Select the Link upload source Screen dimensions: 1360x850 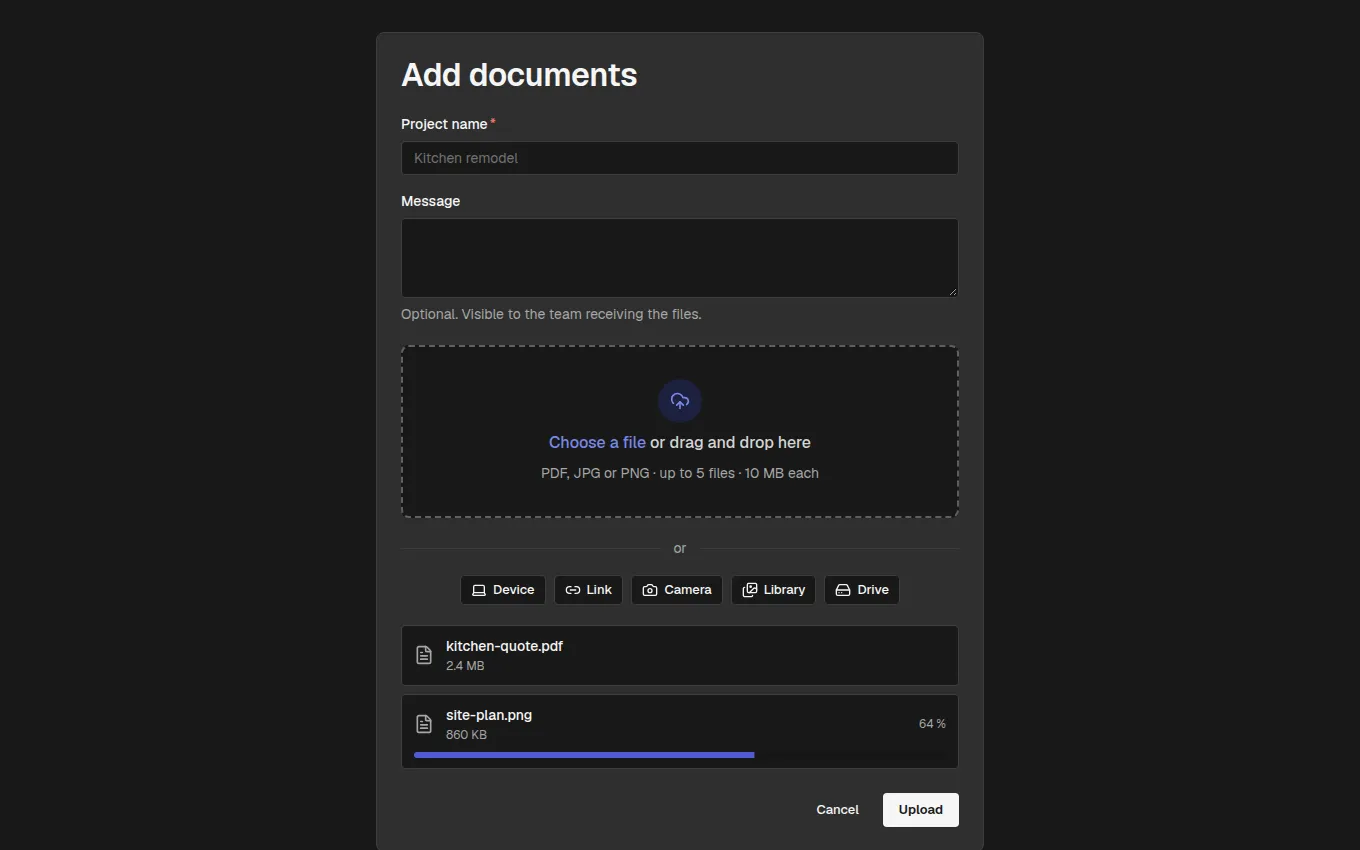click(x=589, y=590)
